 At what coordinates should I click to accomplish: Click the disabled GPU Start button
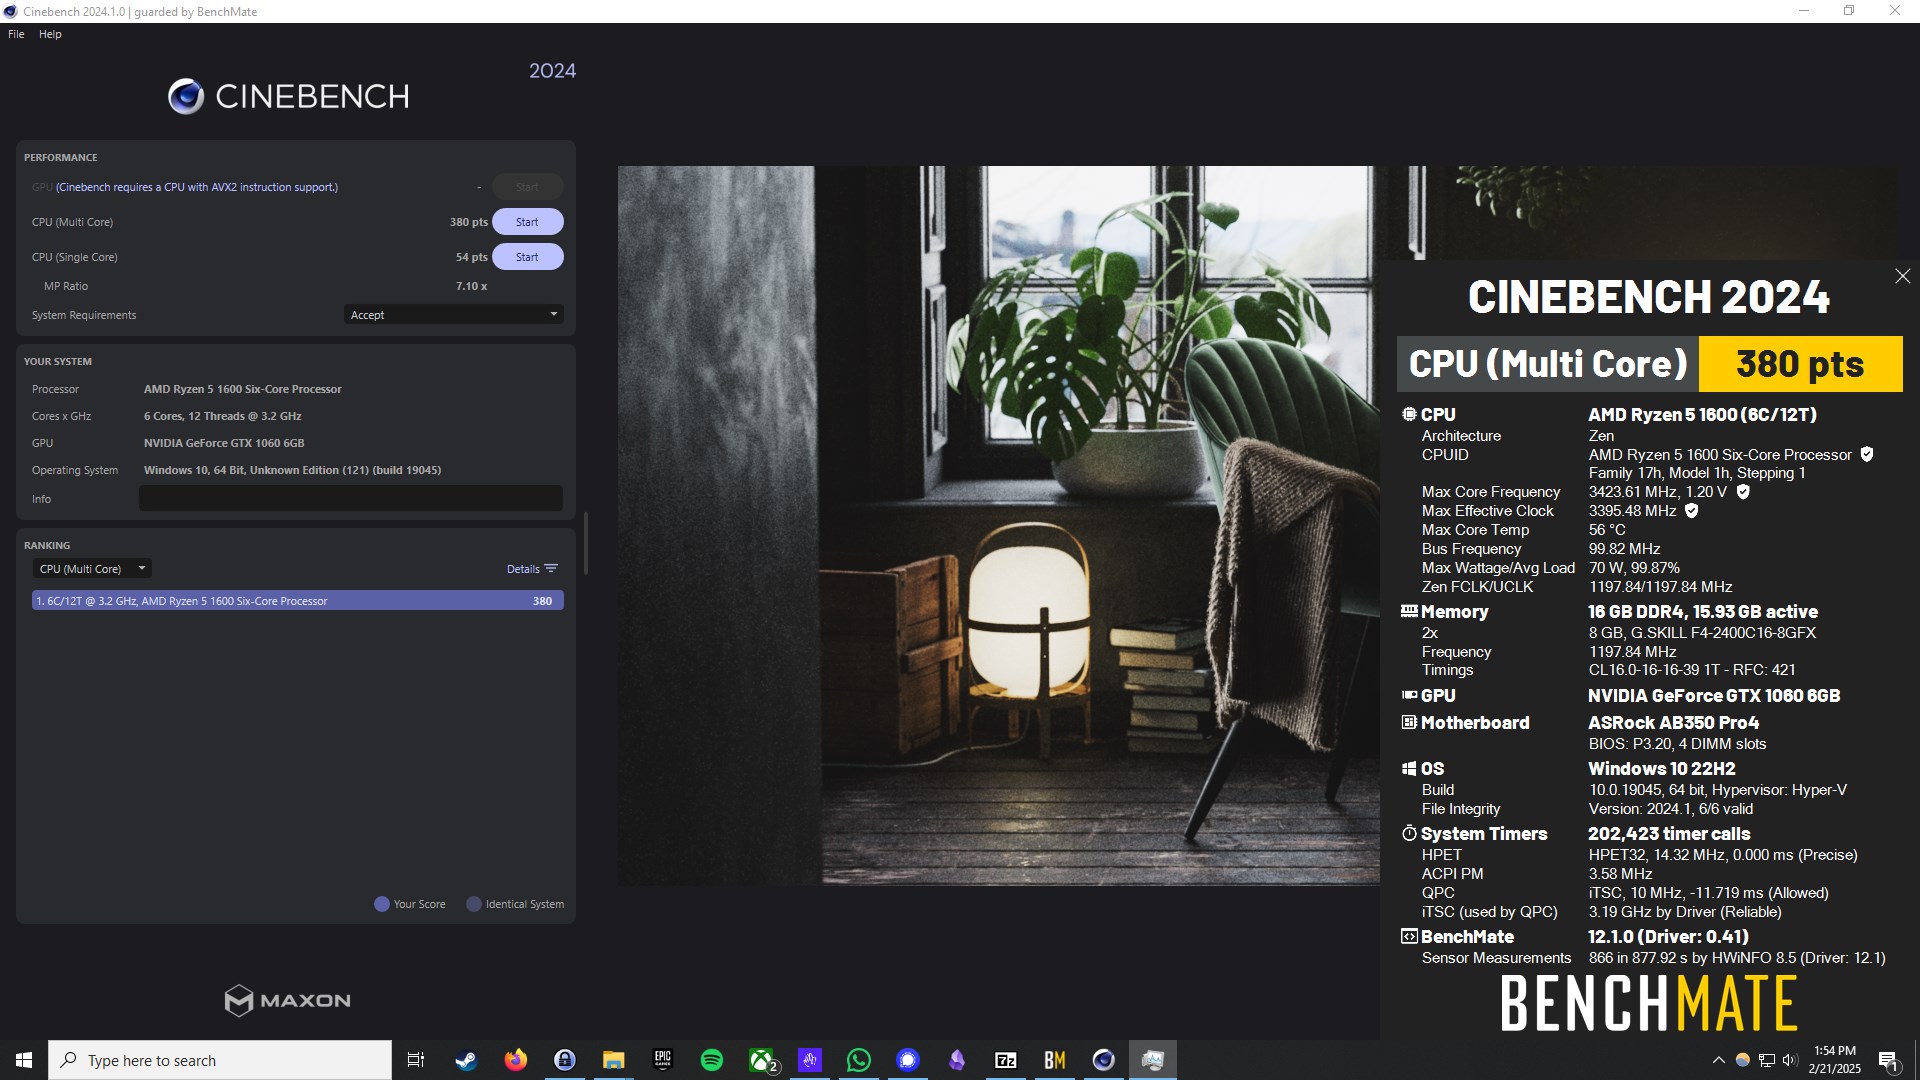click(527, 187)
